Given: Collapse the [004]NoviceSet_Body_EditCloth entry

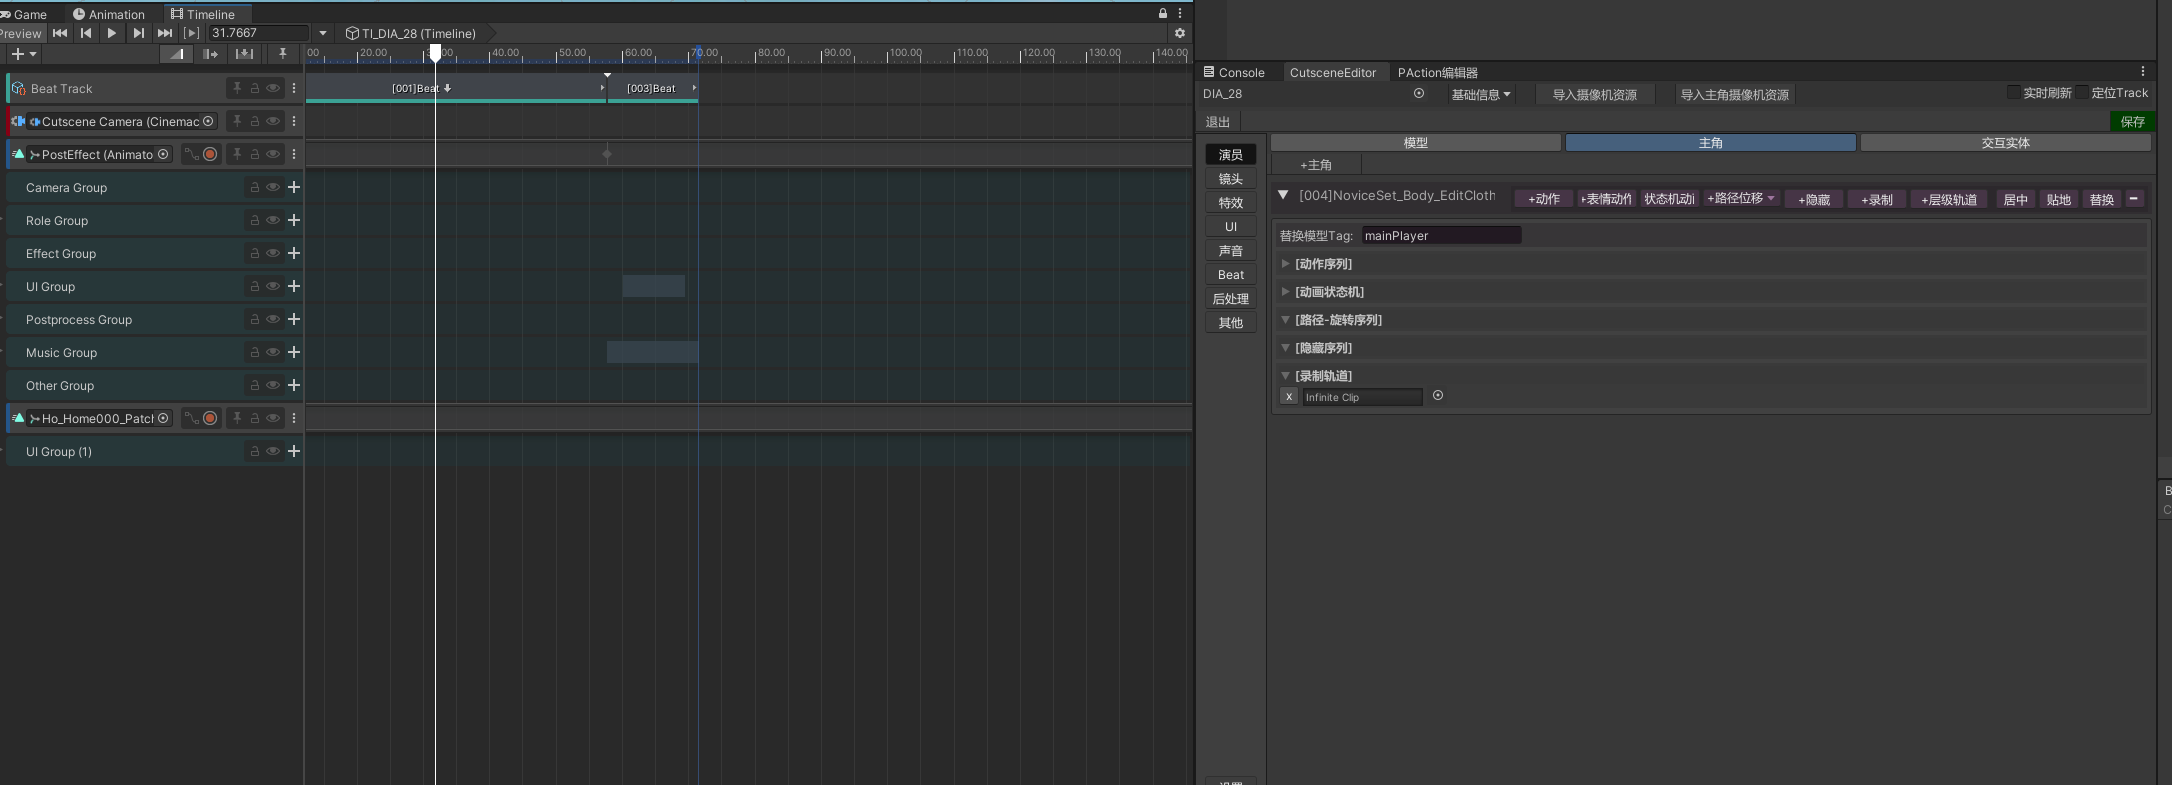Looking at the screenshot, I should pos(1283,196).
